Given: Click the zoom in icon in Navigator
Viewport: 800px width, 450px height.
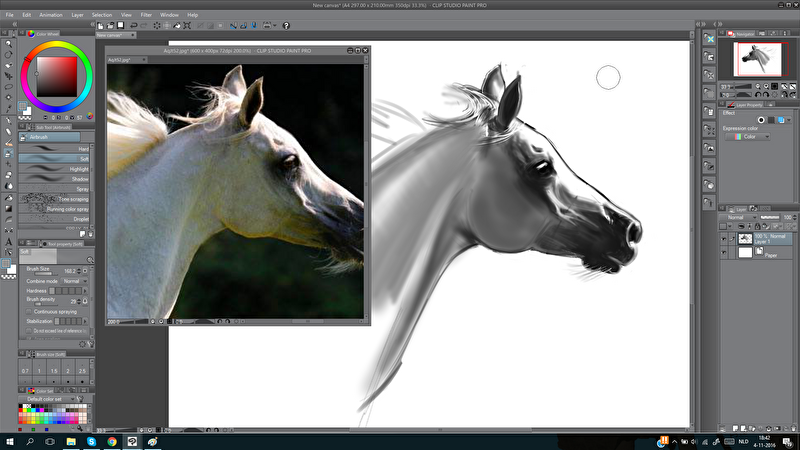Looking at the screenshot, I should [x=766, y=87].
